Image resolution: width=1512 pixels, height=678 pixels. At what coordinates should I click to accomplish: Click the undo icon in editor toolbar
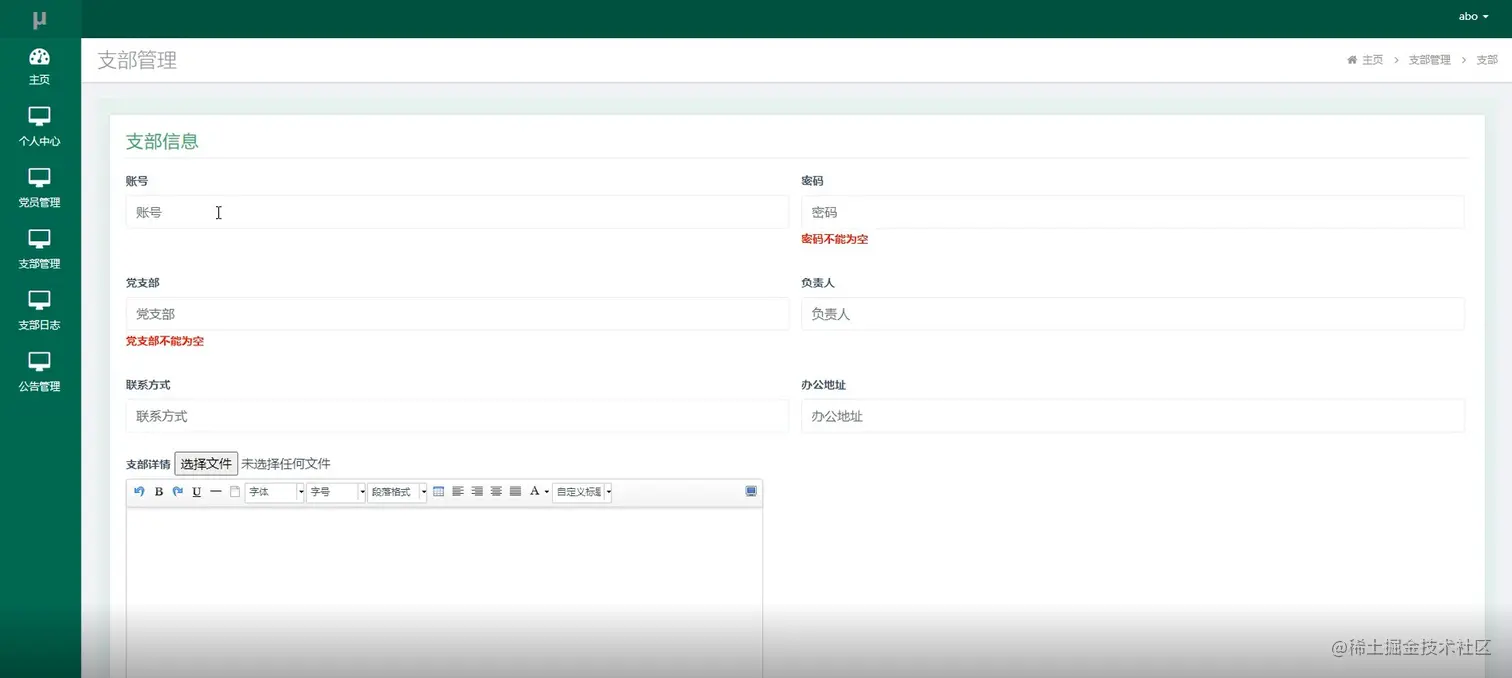[x=139, y=491]
